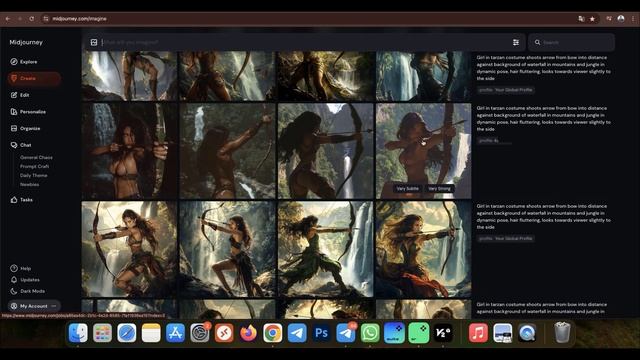640x360 pixels.
Task: Click the Search field
Action: (x=571, y=42)
